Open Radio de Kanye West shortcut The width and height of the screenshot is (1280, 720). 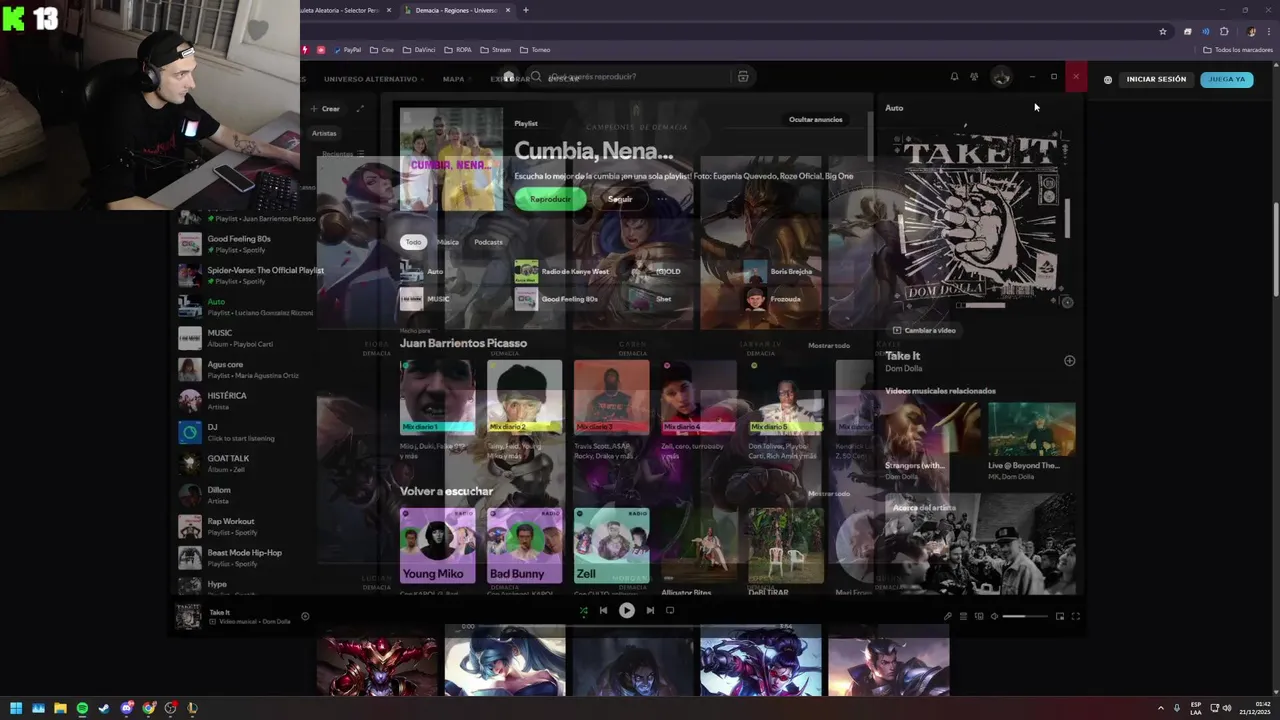(x=569, y=271)
